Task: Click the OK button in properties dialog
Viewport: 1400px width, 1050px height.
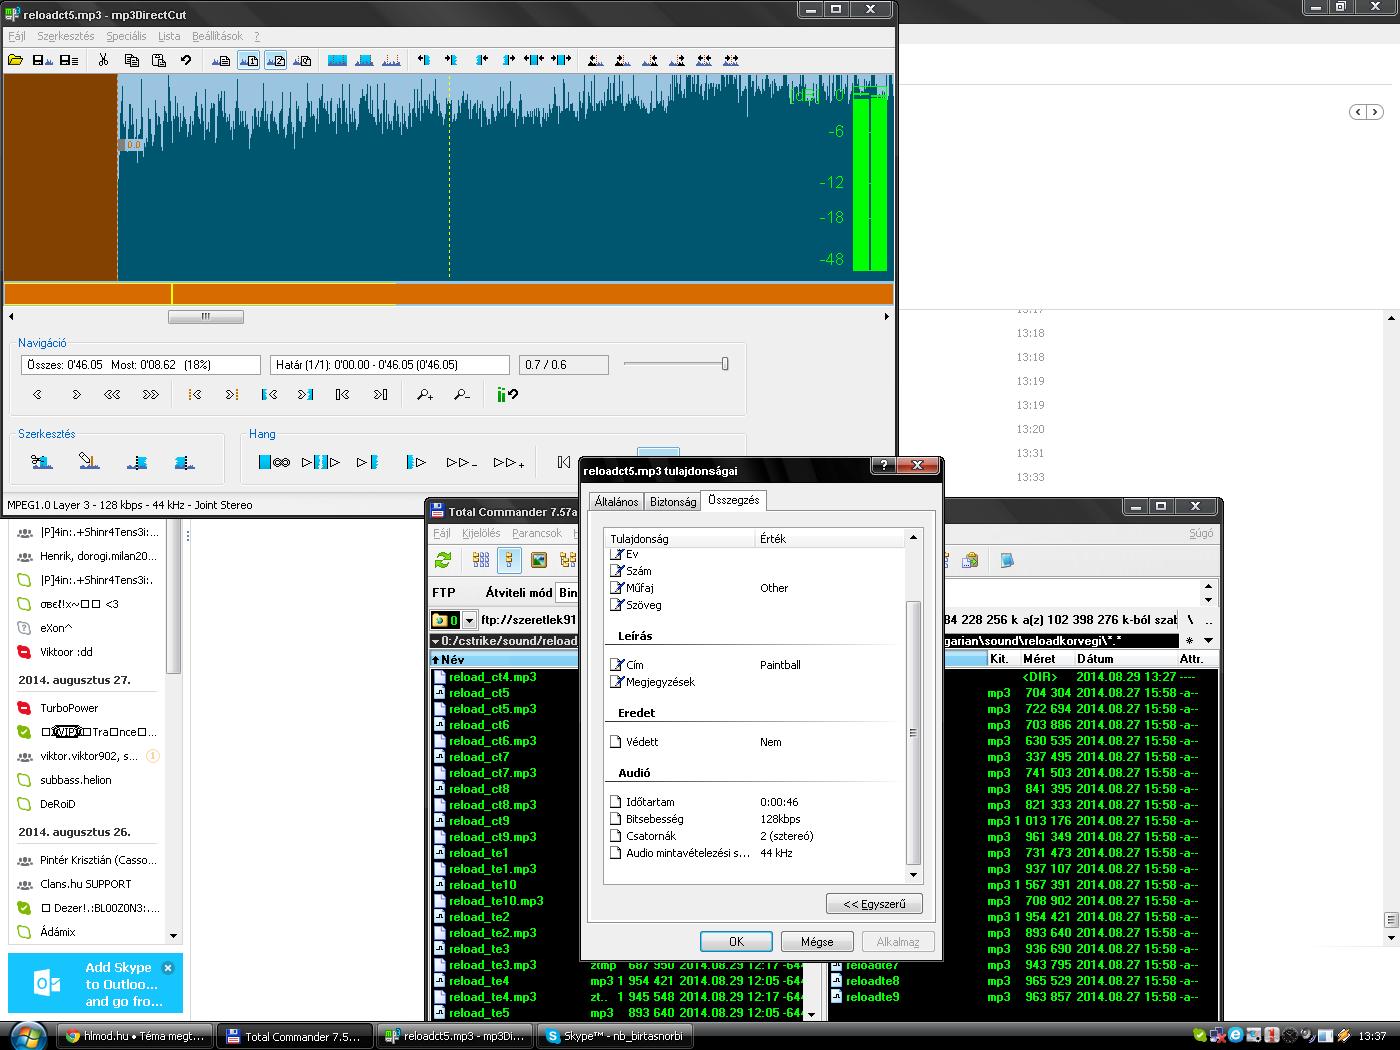Action: [x=736, y=941]
